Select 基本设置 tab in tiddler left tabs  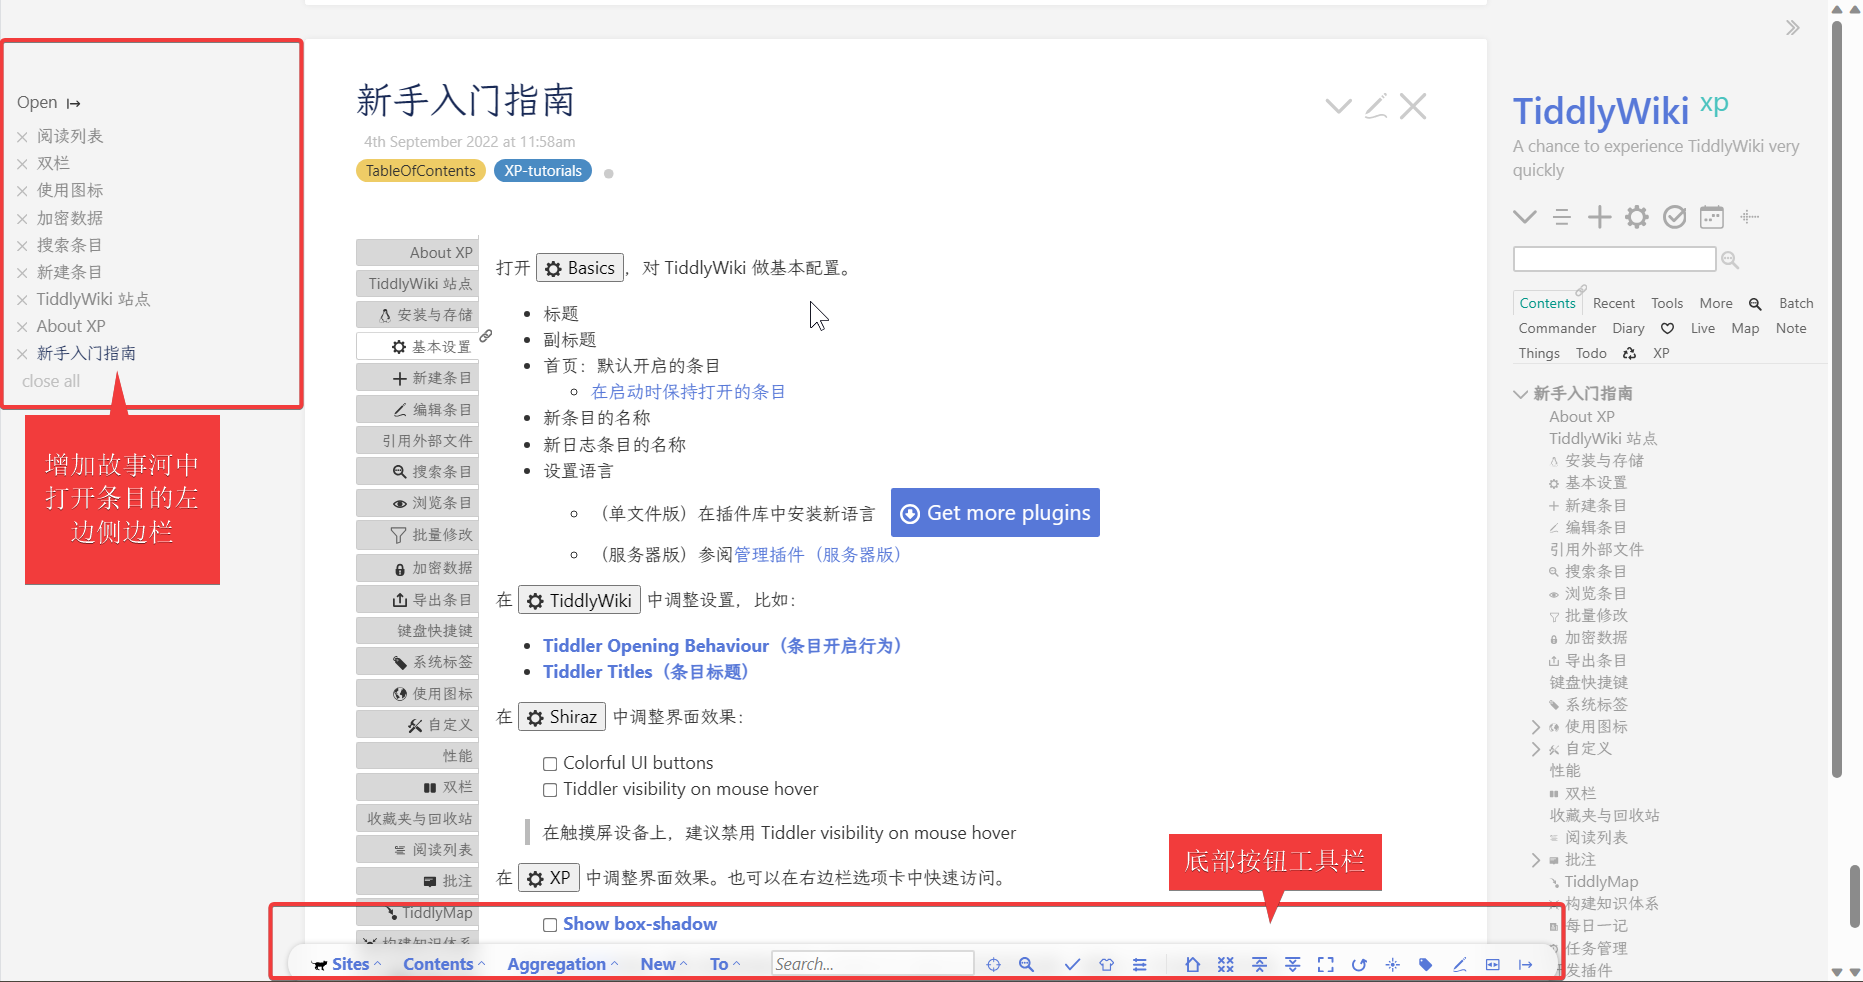click(x=417, y=346)
